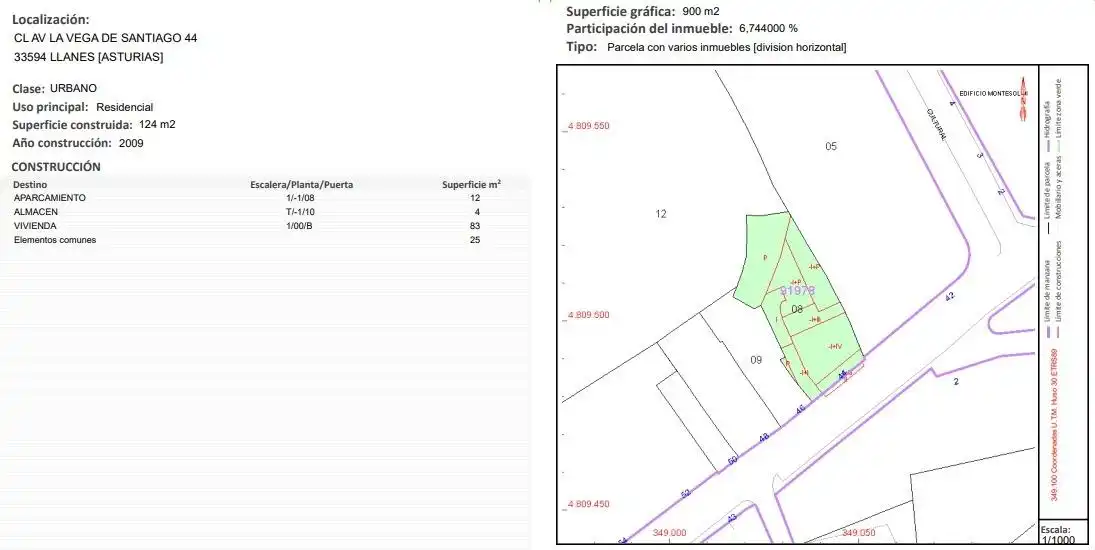The width and height of the screenshot is (1095, 550).
Task: Click the 'URBANO' class value
Action: 73,89
